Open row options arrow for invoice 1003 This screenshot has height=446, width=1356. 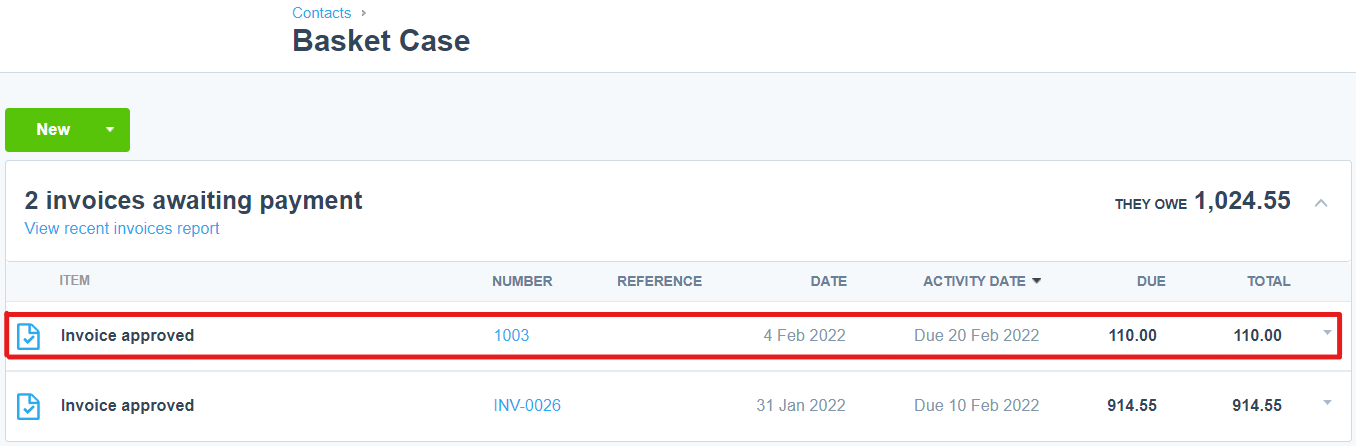(x=1327, y=332)
